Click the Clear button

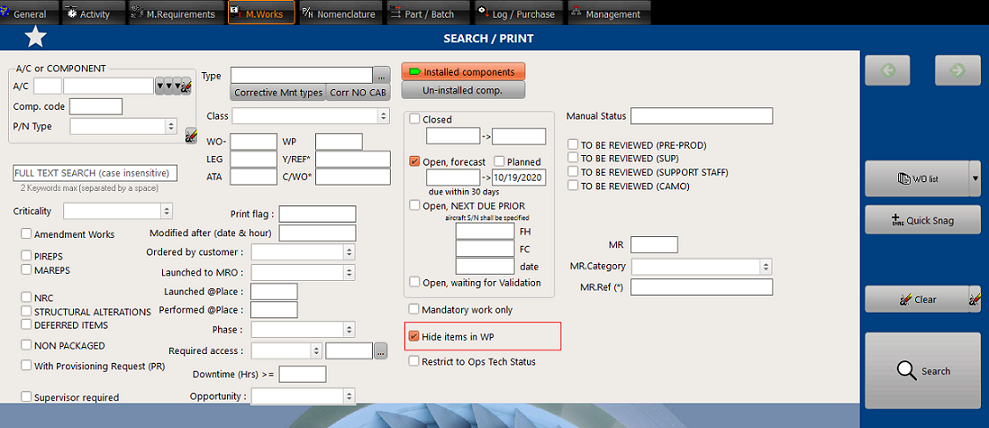[916, 299]
